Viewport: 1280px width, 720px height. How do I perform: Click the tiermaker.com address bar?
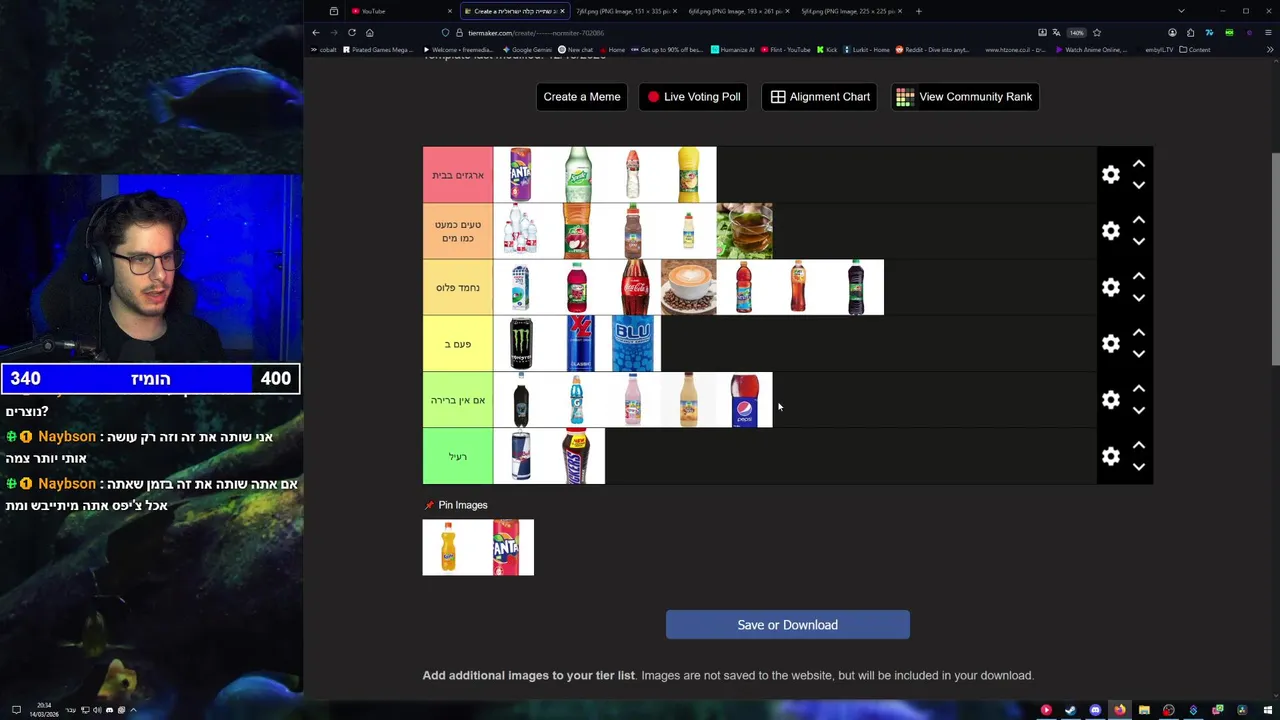tap(740, 32)
